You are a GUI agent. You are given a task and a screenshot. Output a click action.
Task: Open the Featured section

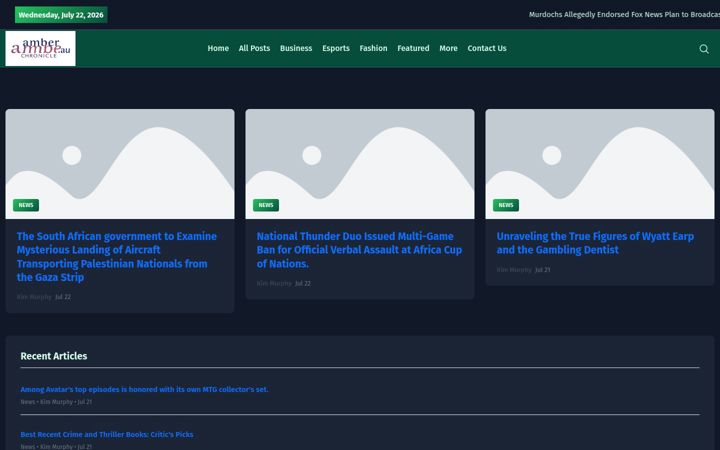pyautogui.click(x=413, y=48)
